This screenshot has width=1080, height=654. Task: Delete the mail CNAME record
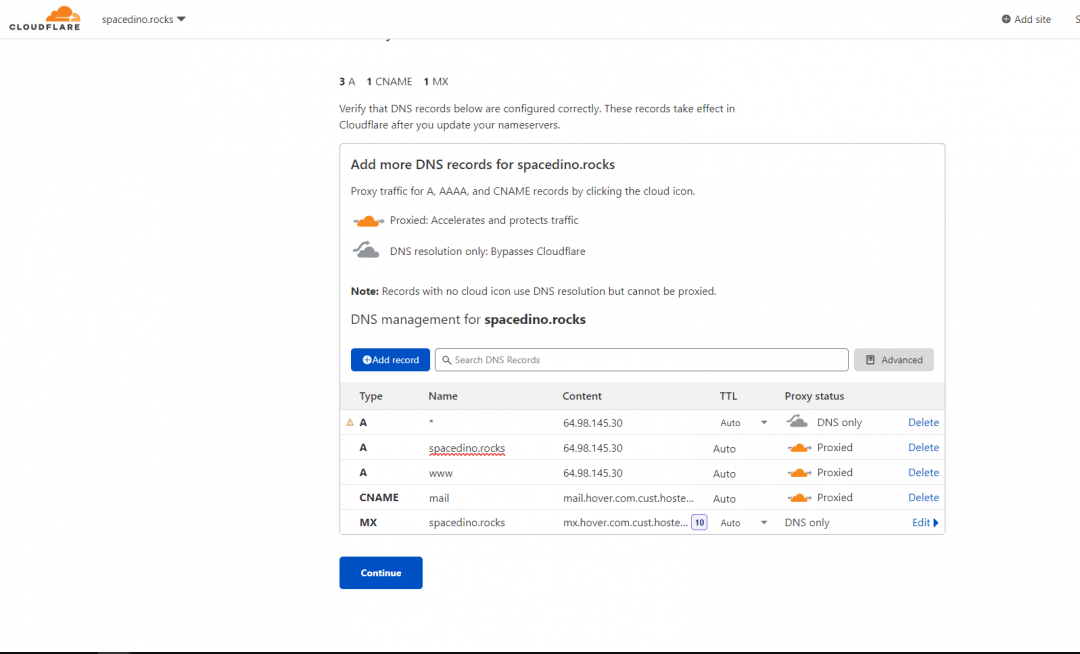(x=922, y=497)
